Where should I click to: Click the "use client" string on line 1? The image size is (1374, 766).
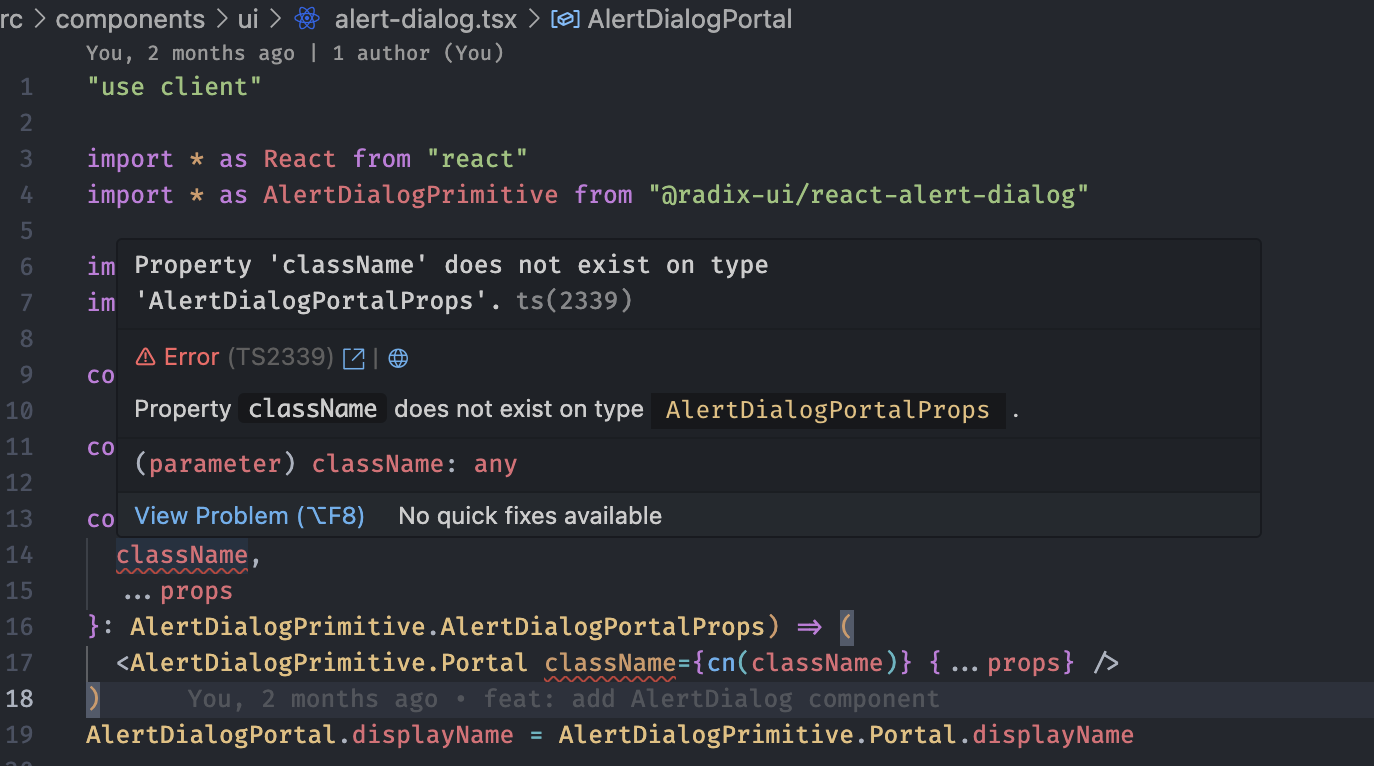pos(173,86)
